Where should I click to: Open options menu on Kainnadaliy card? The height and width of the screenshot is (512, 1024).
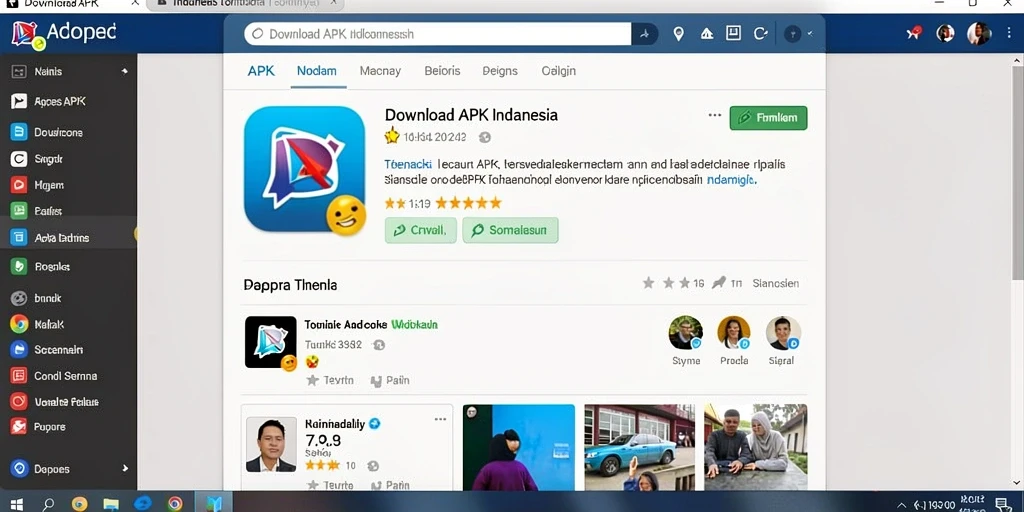point(440,419)
